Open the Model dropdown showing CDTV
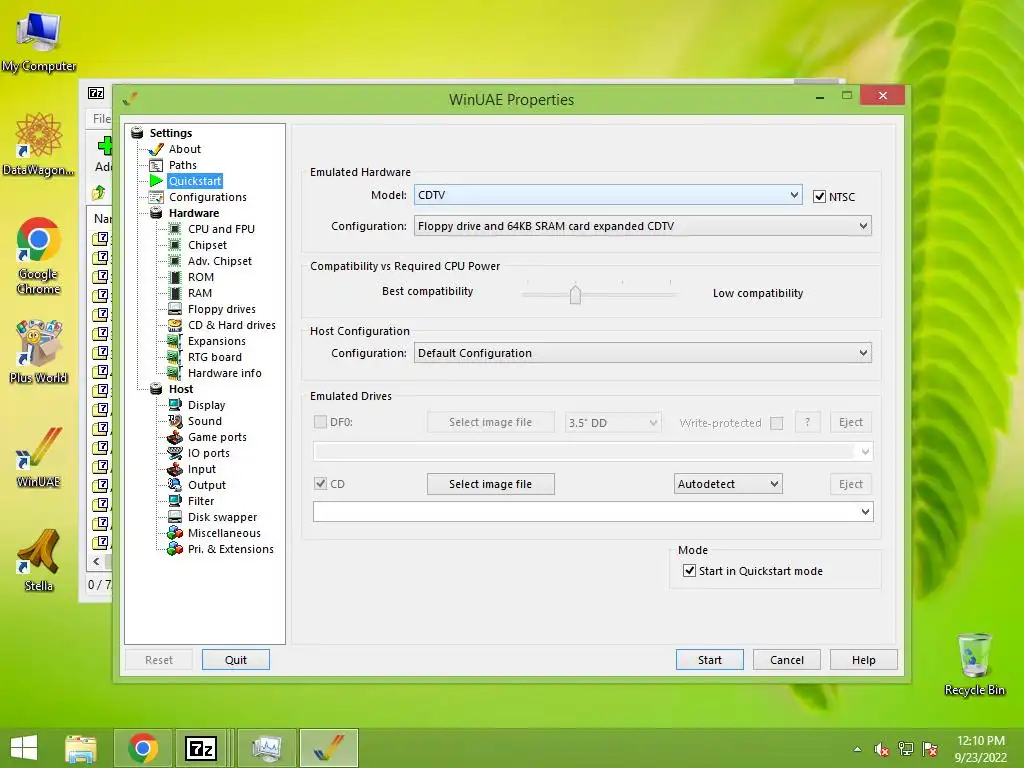This screenshot has height=768, width=1024. click(x=608, y=195)
